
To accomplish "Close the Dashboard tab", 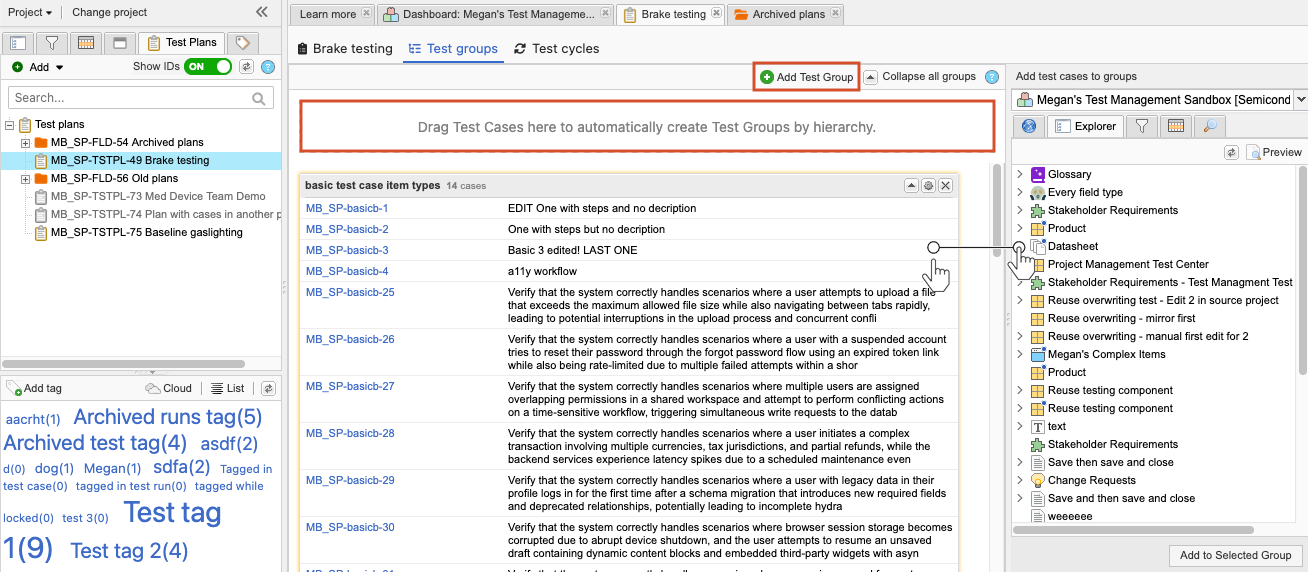I will [x=603, y=14].
